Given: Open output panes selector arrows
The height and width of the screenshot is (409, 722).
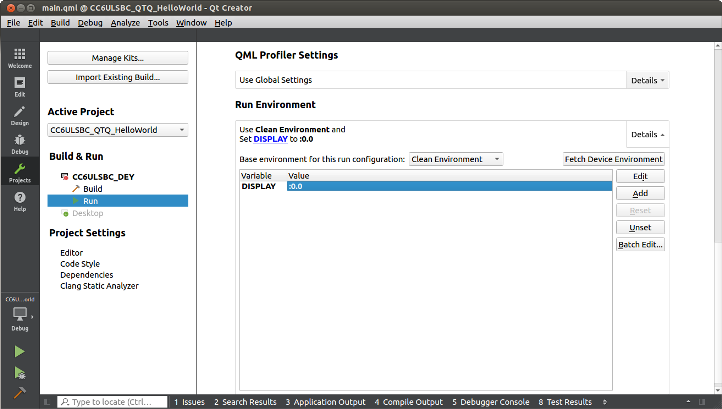Looking at the screenshot, I should [605, 402].
